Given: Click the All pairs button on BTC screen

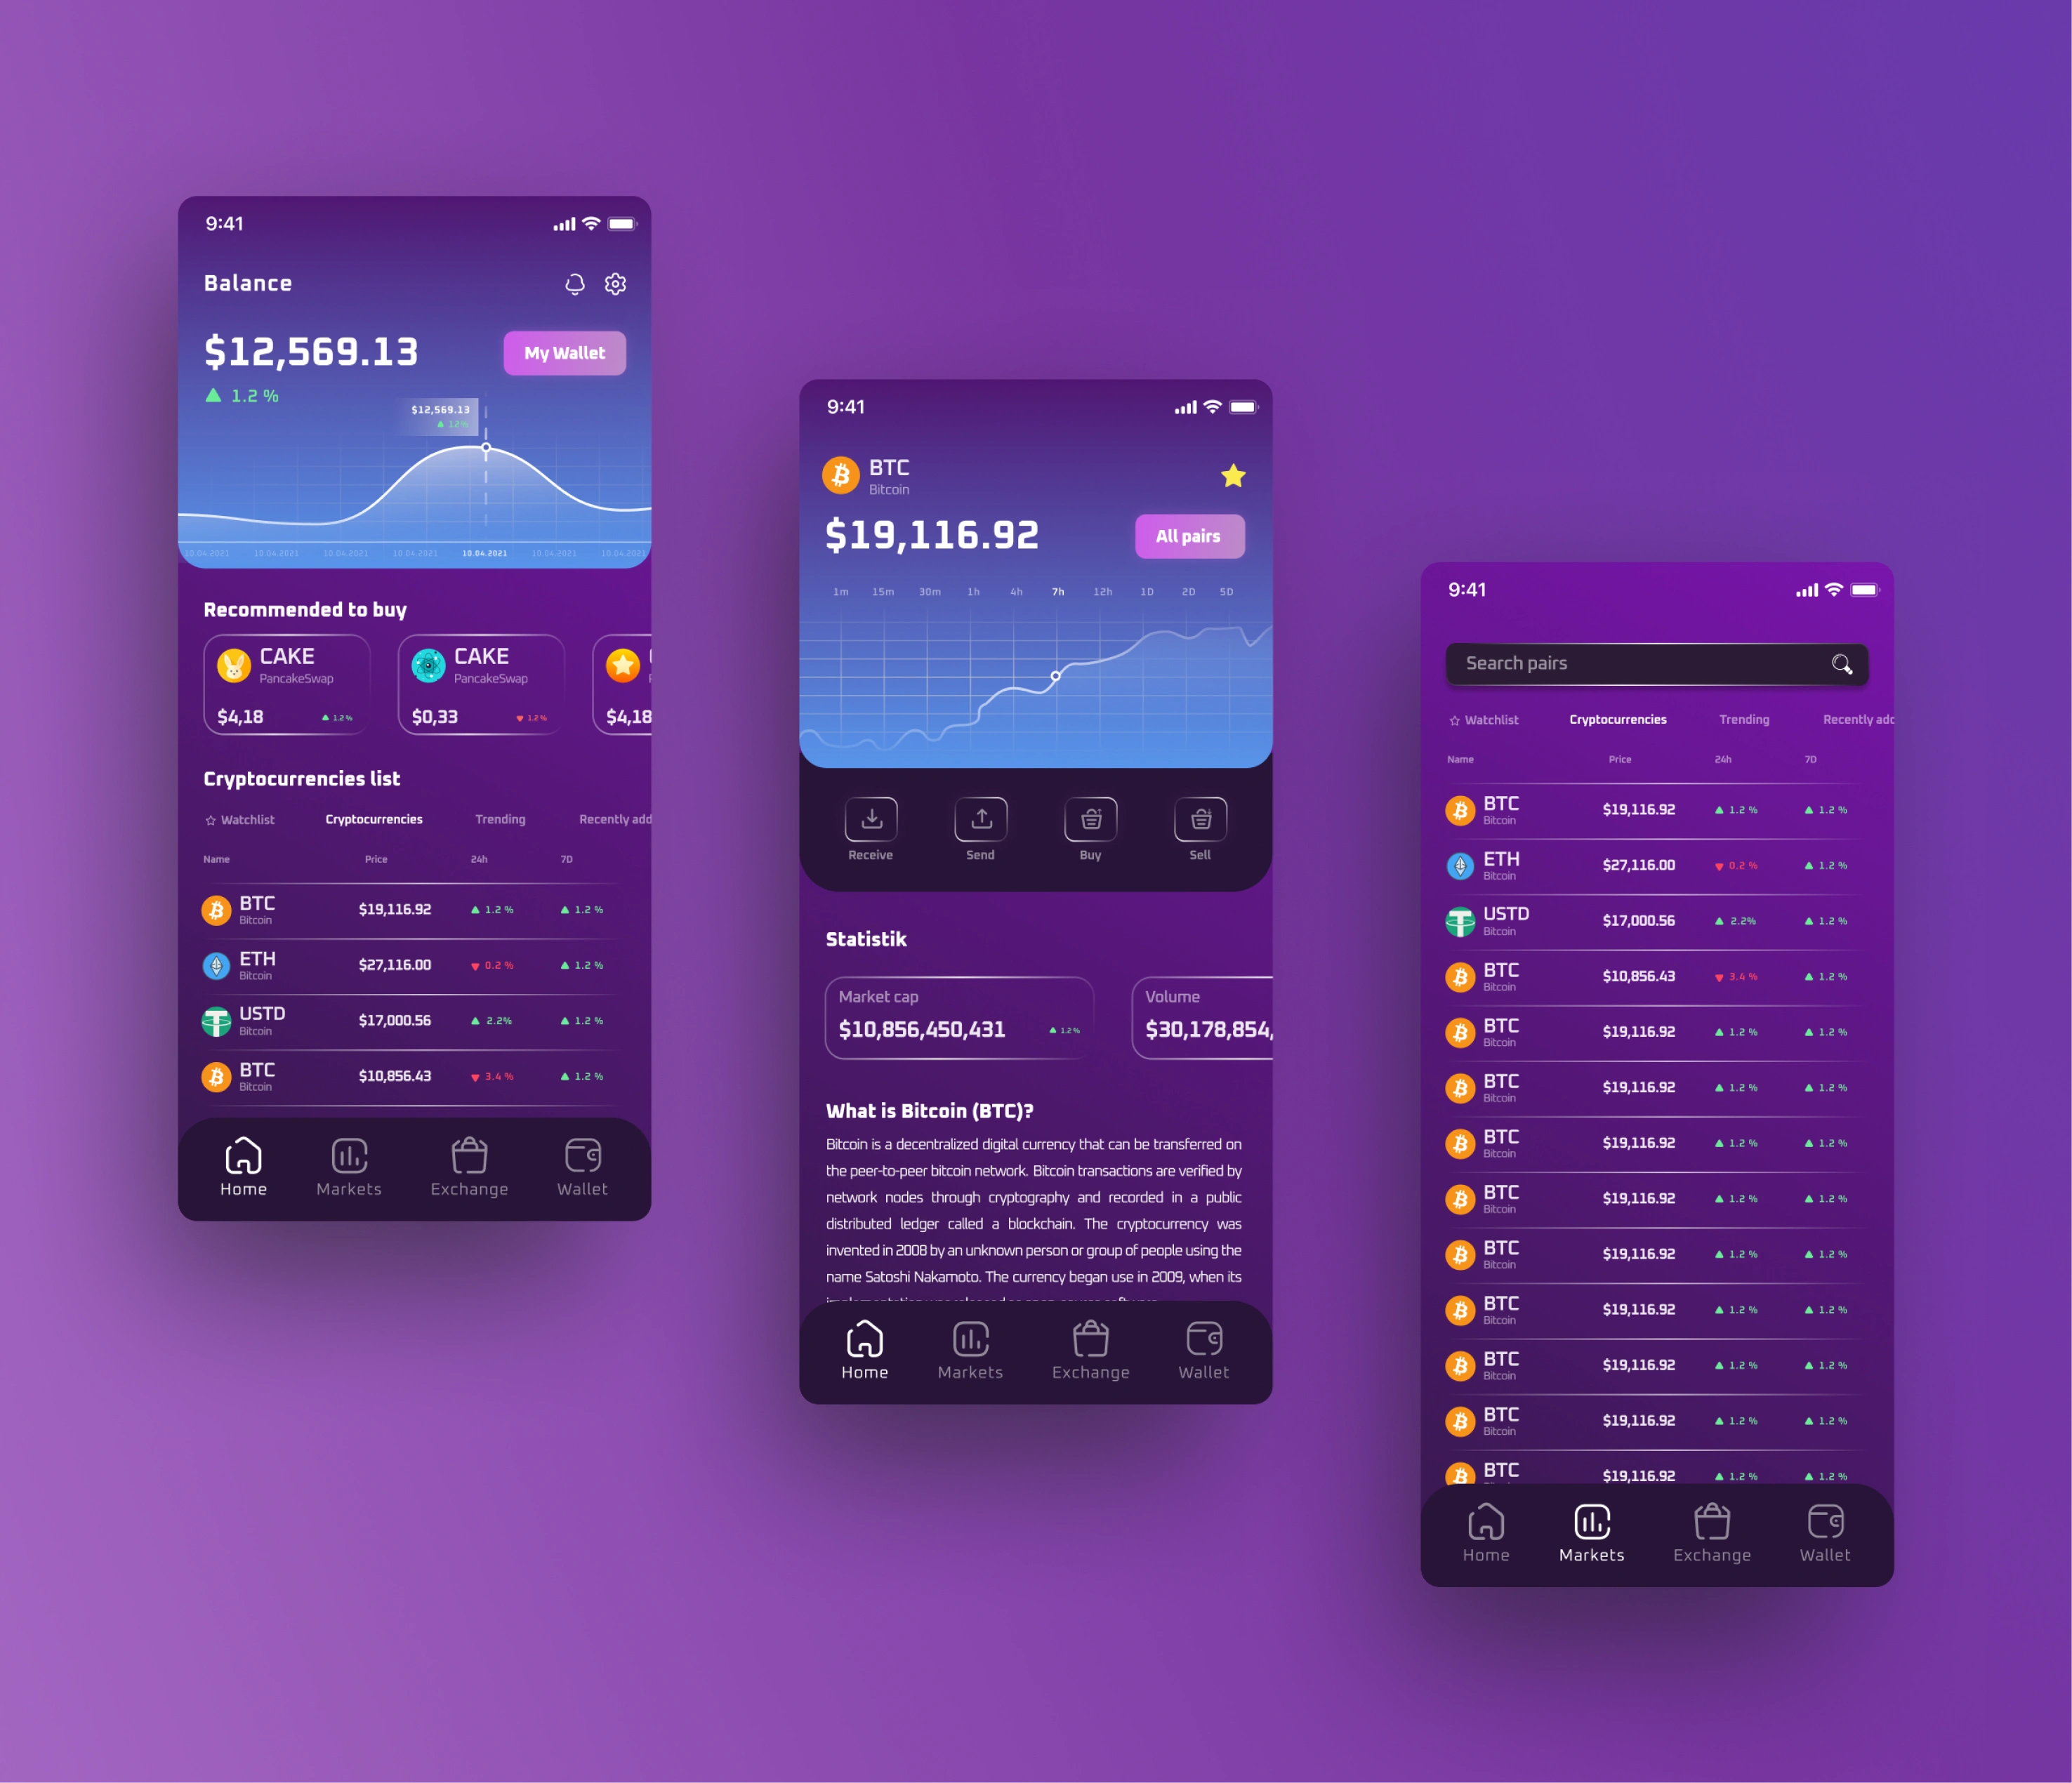Looking at the screenshot, I should click(x=1189, y=533).
